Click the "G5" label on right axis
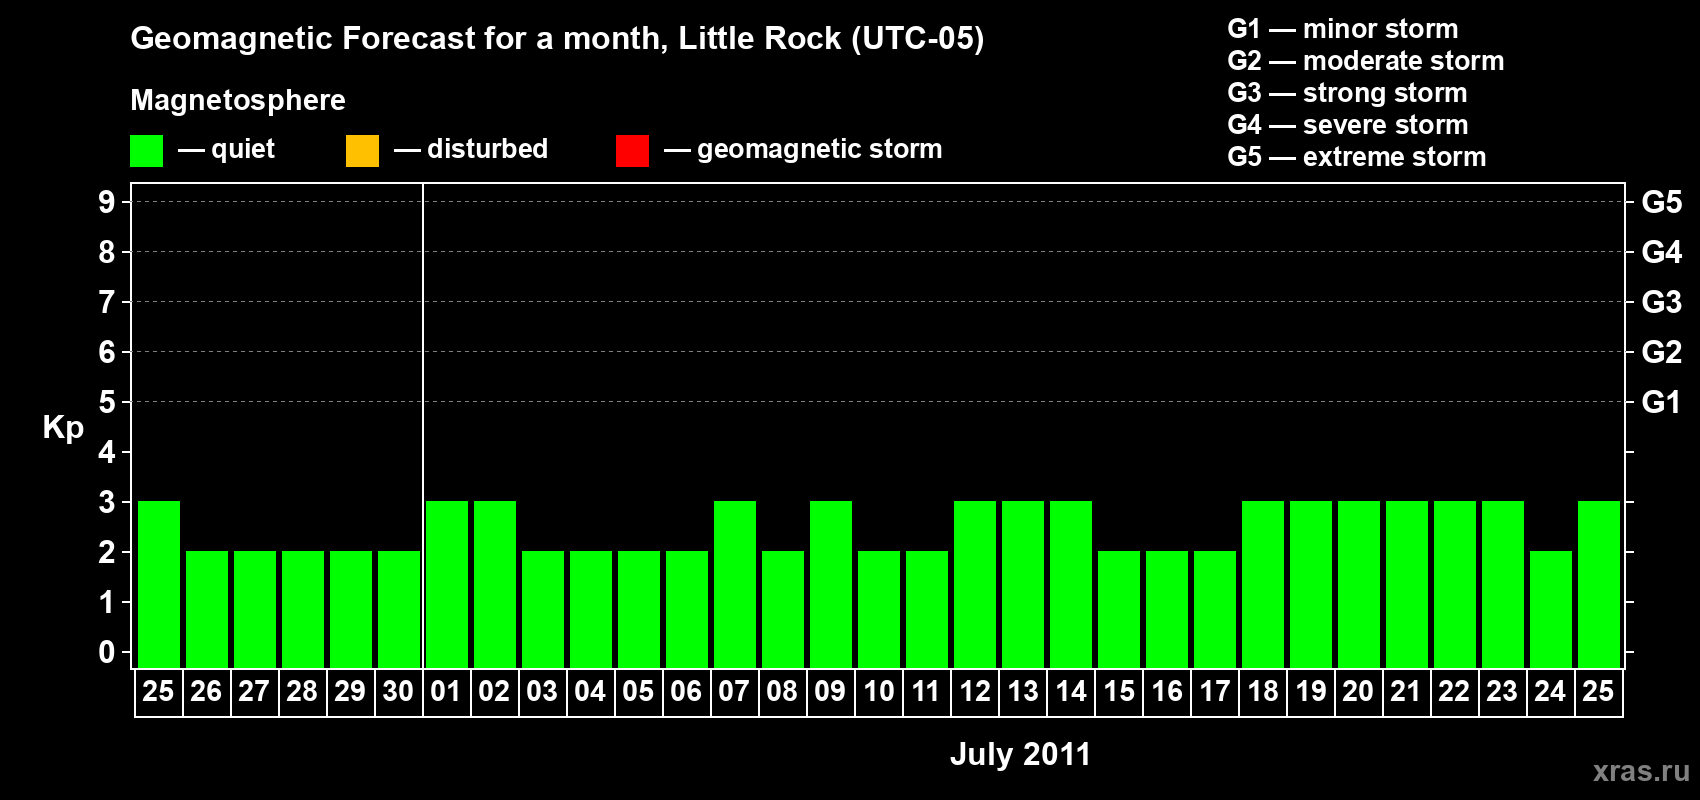This screenshot has width=1700, height=800. [1662, 202]
